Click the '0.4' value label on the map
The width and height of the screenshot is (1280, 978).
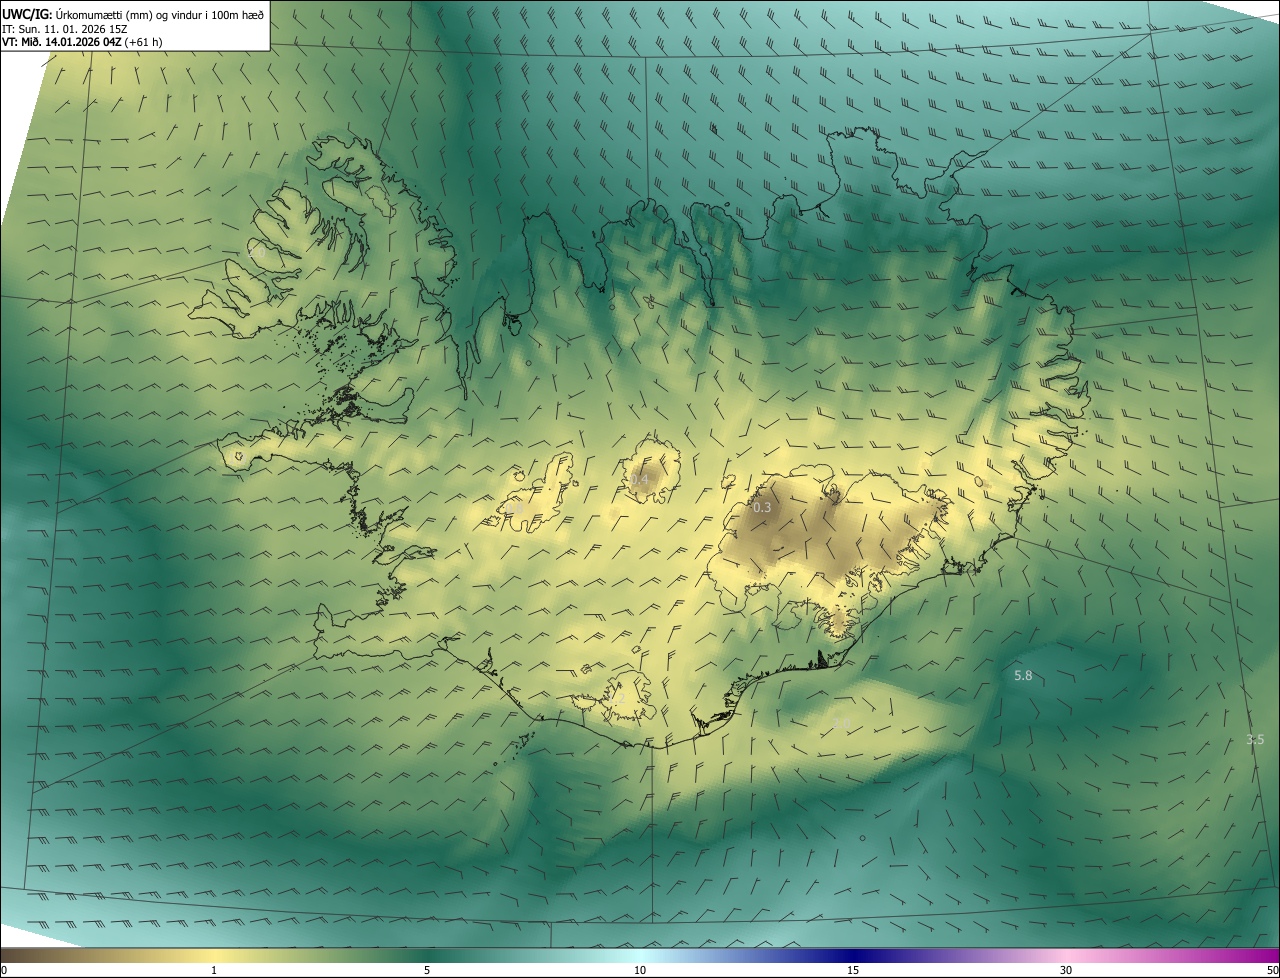pos(640,480)
